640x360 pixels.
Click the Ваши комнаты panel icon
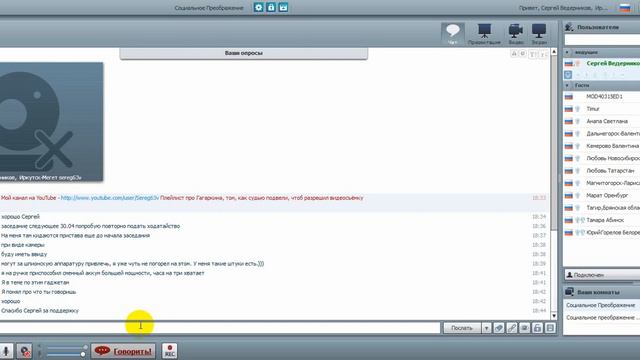pos(569,292)
